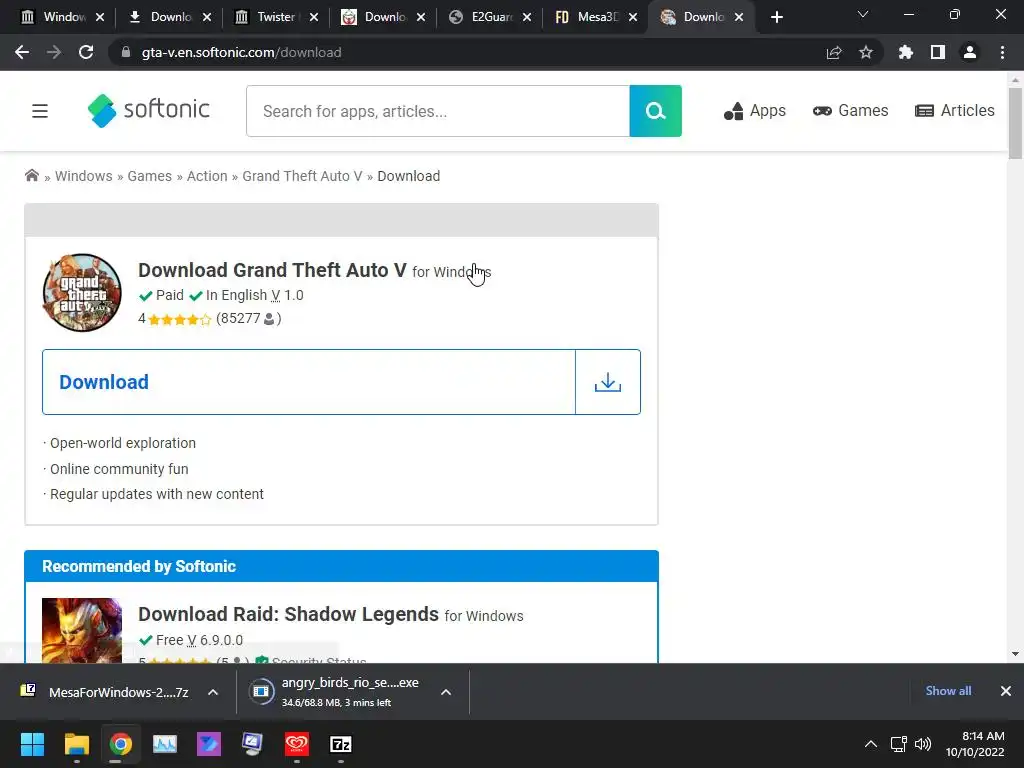Click the Softonic logo

point(149,110)
